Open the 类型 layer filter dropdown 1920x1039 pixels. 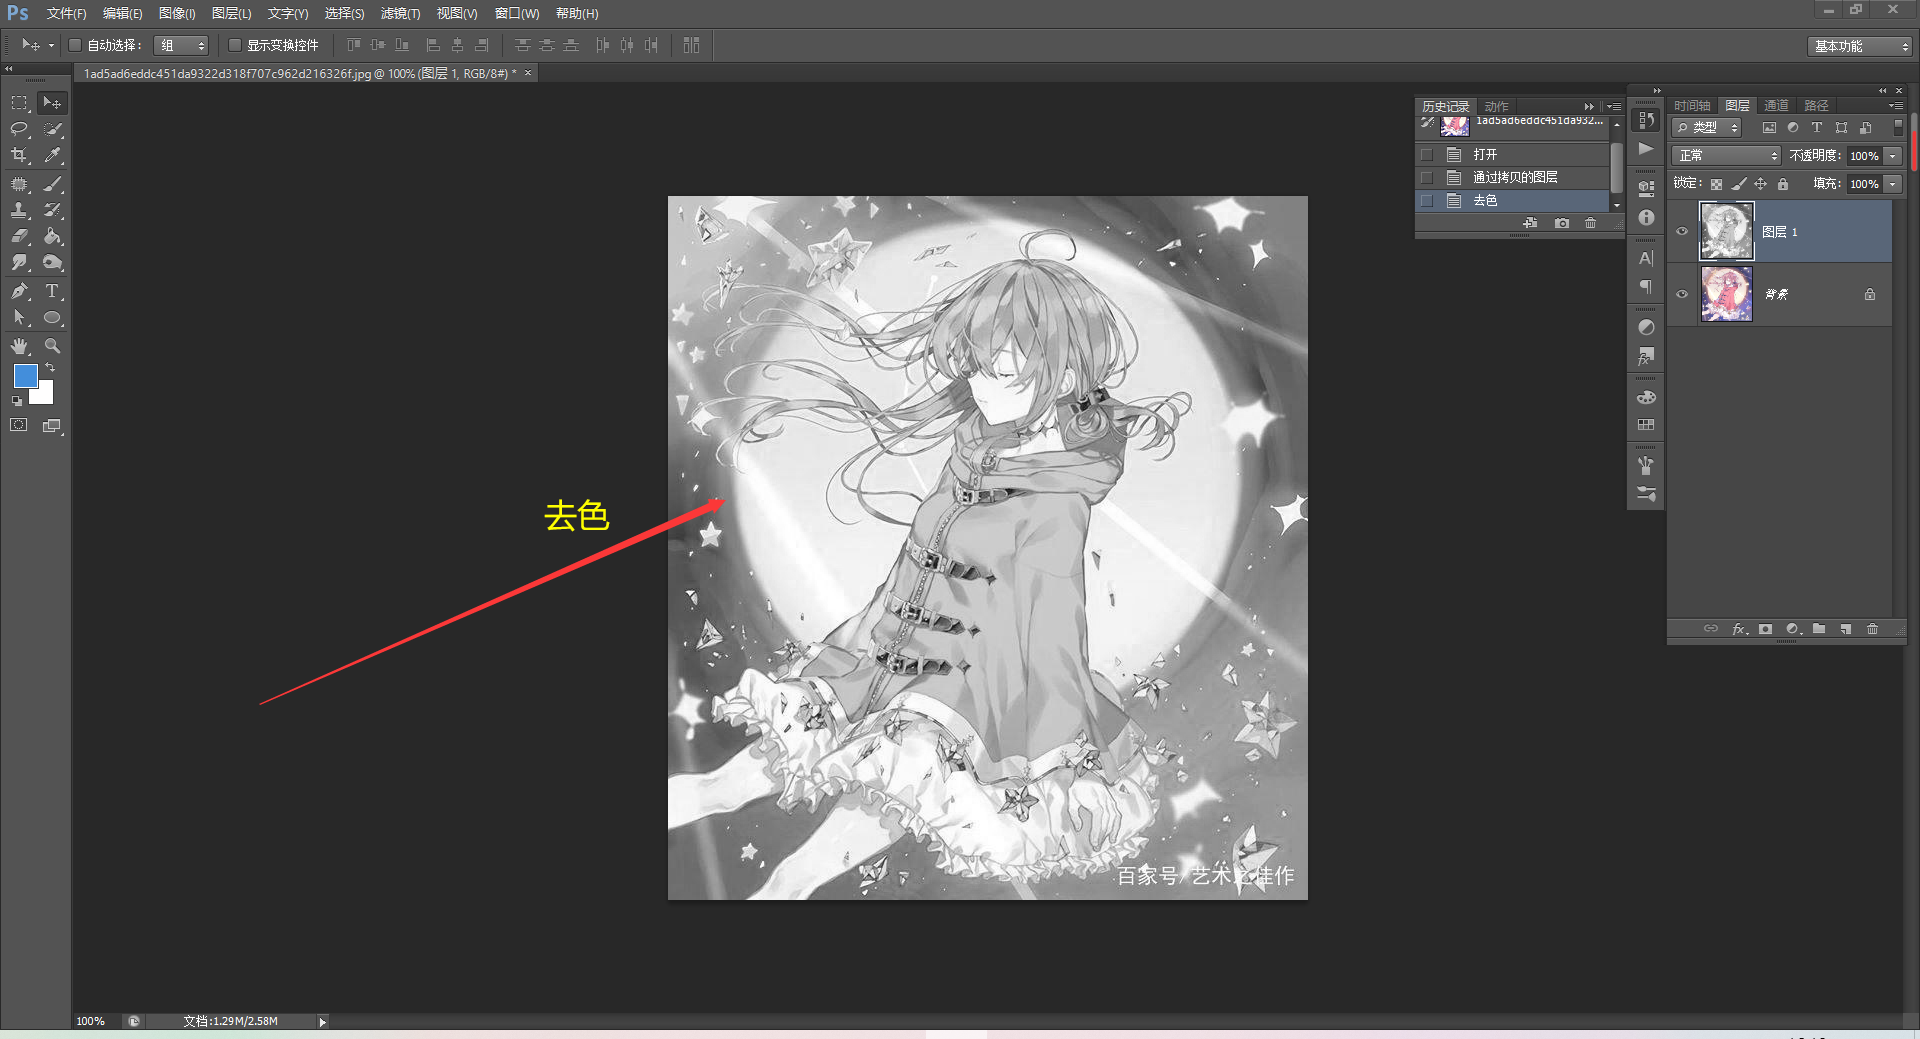pos(1707,128)
